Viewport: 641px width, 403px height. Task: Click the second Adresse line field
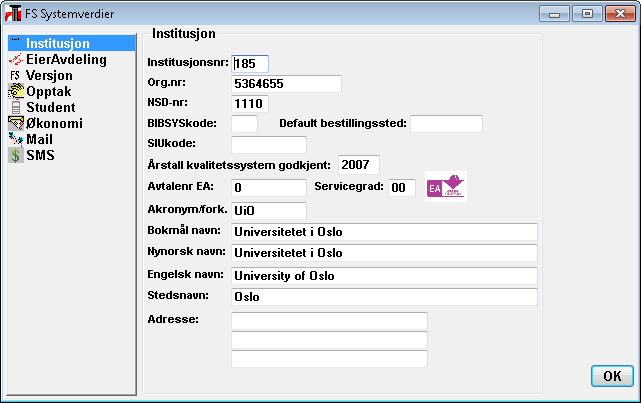[329, 340]
